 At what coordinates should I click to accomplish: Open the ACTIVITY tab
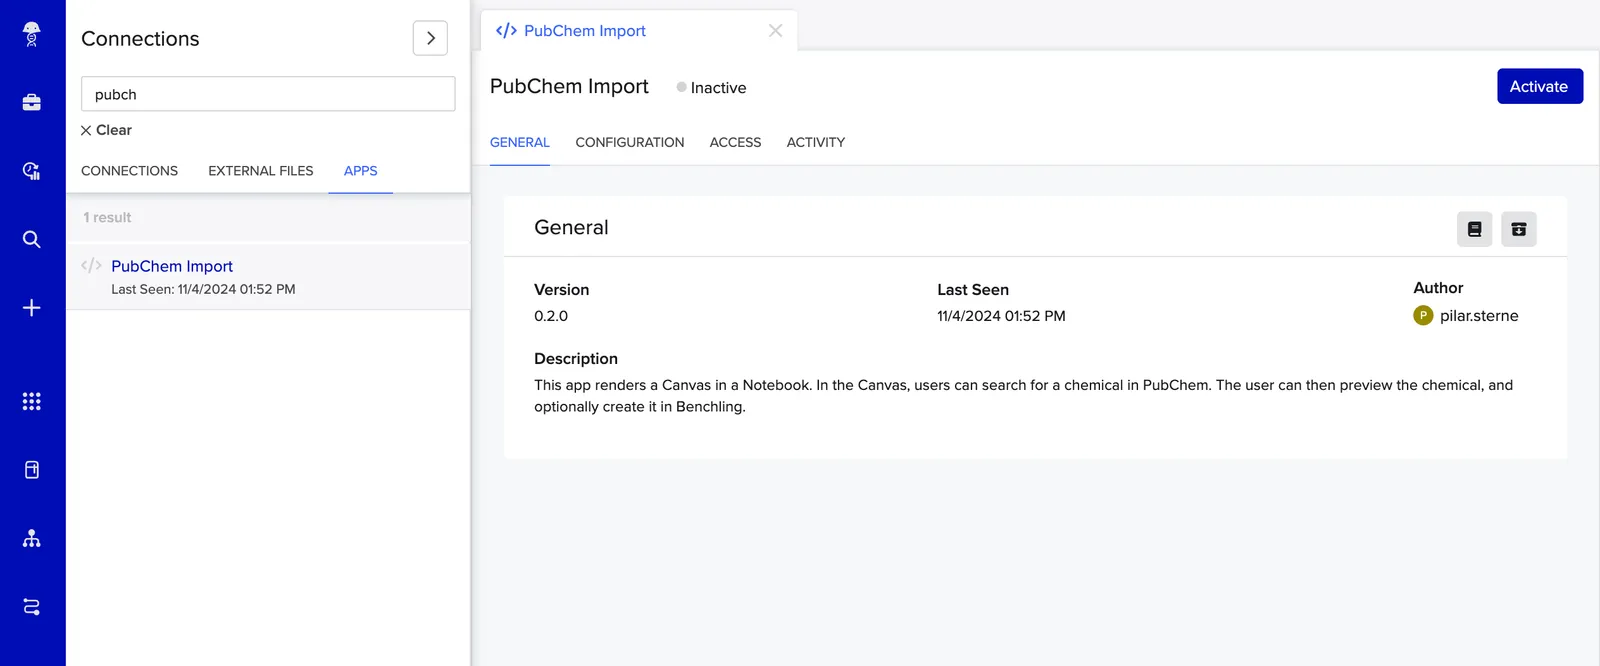click(x=815, y=142)
